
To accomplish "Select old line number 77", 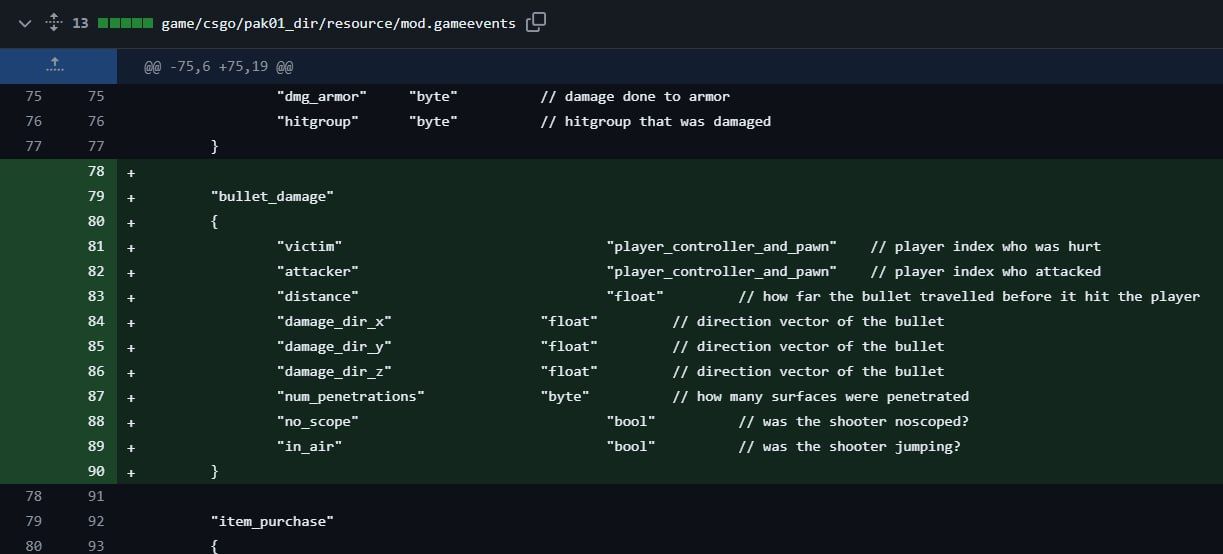I will (34, 146).
